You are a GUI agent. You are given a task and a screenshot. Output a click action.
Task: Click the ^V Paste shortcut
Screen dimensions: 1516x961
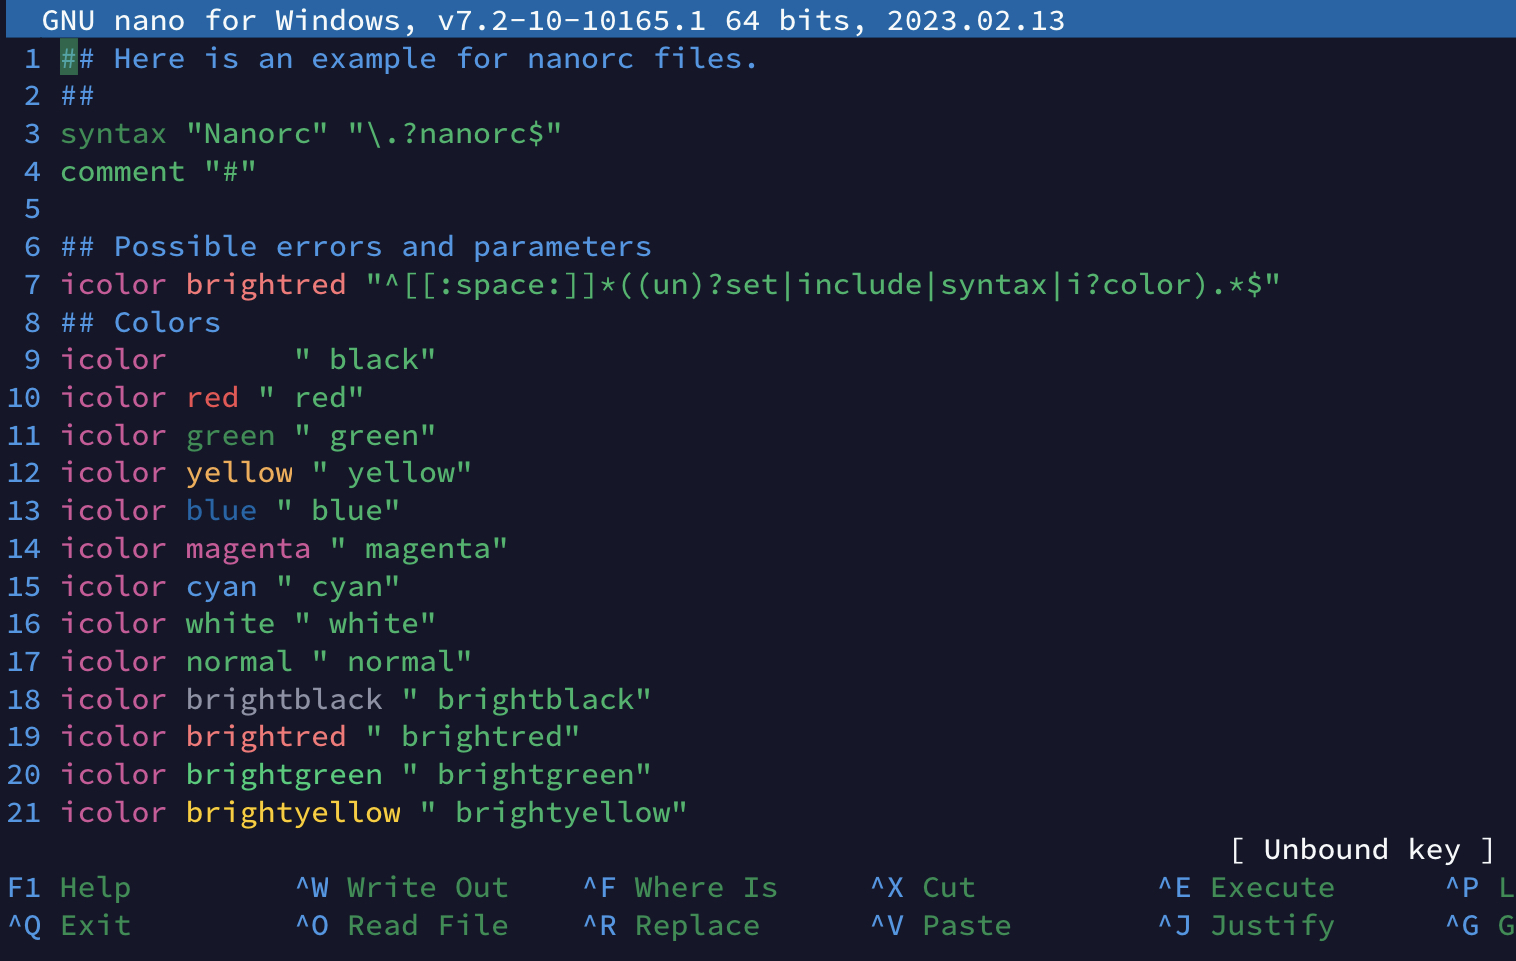940,925
